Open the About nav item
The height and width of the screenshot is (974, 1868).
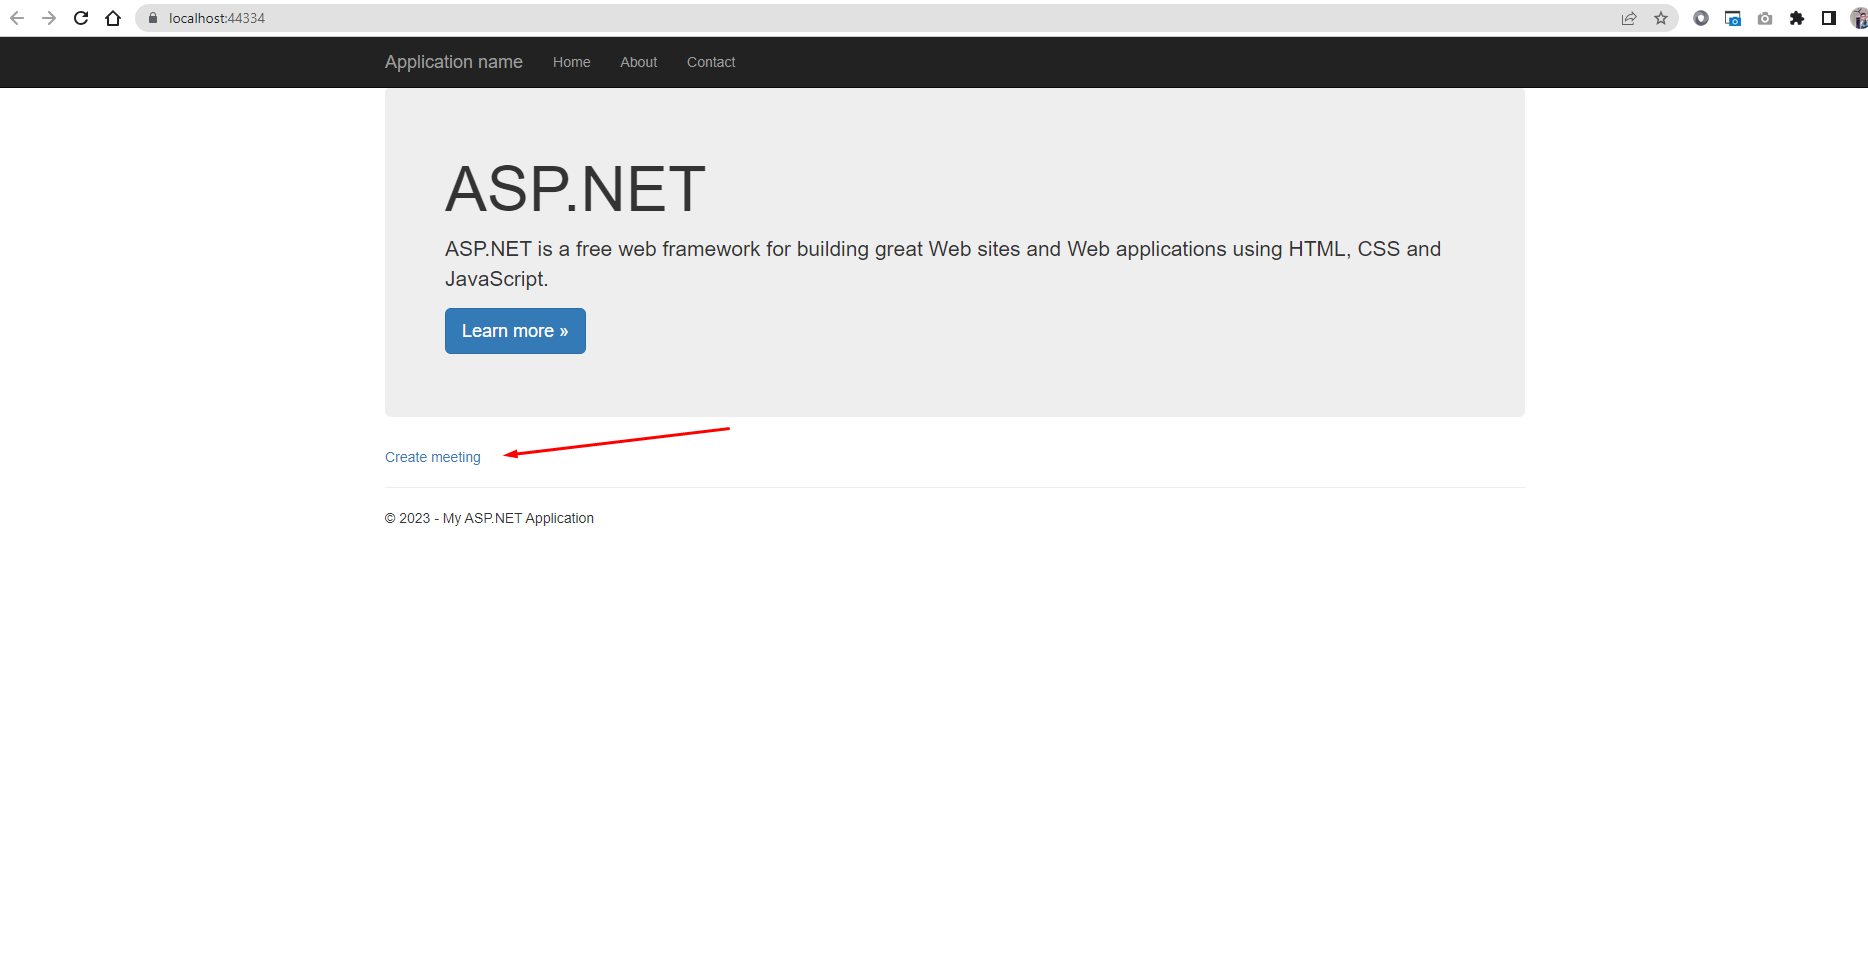coord(639,62)
